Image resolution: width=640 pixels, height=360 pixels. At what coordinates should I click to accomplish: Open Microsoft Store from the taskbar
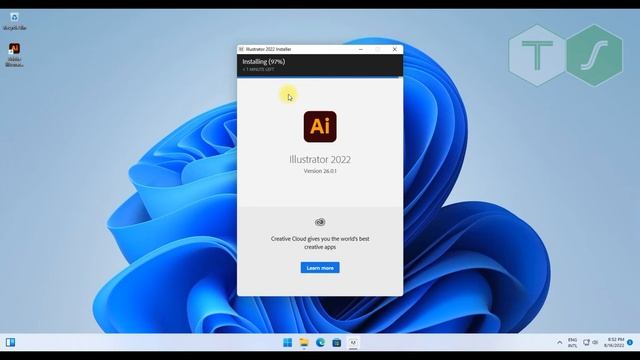click(x=337, y=342)
